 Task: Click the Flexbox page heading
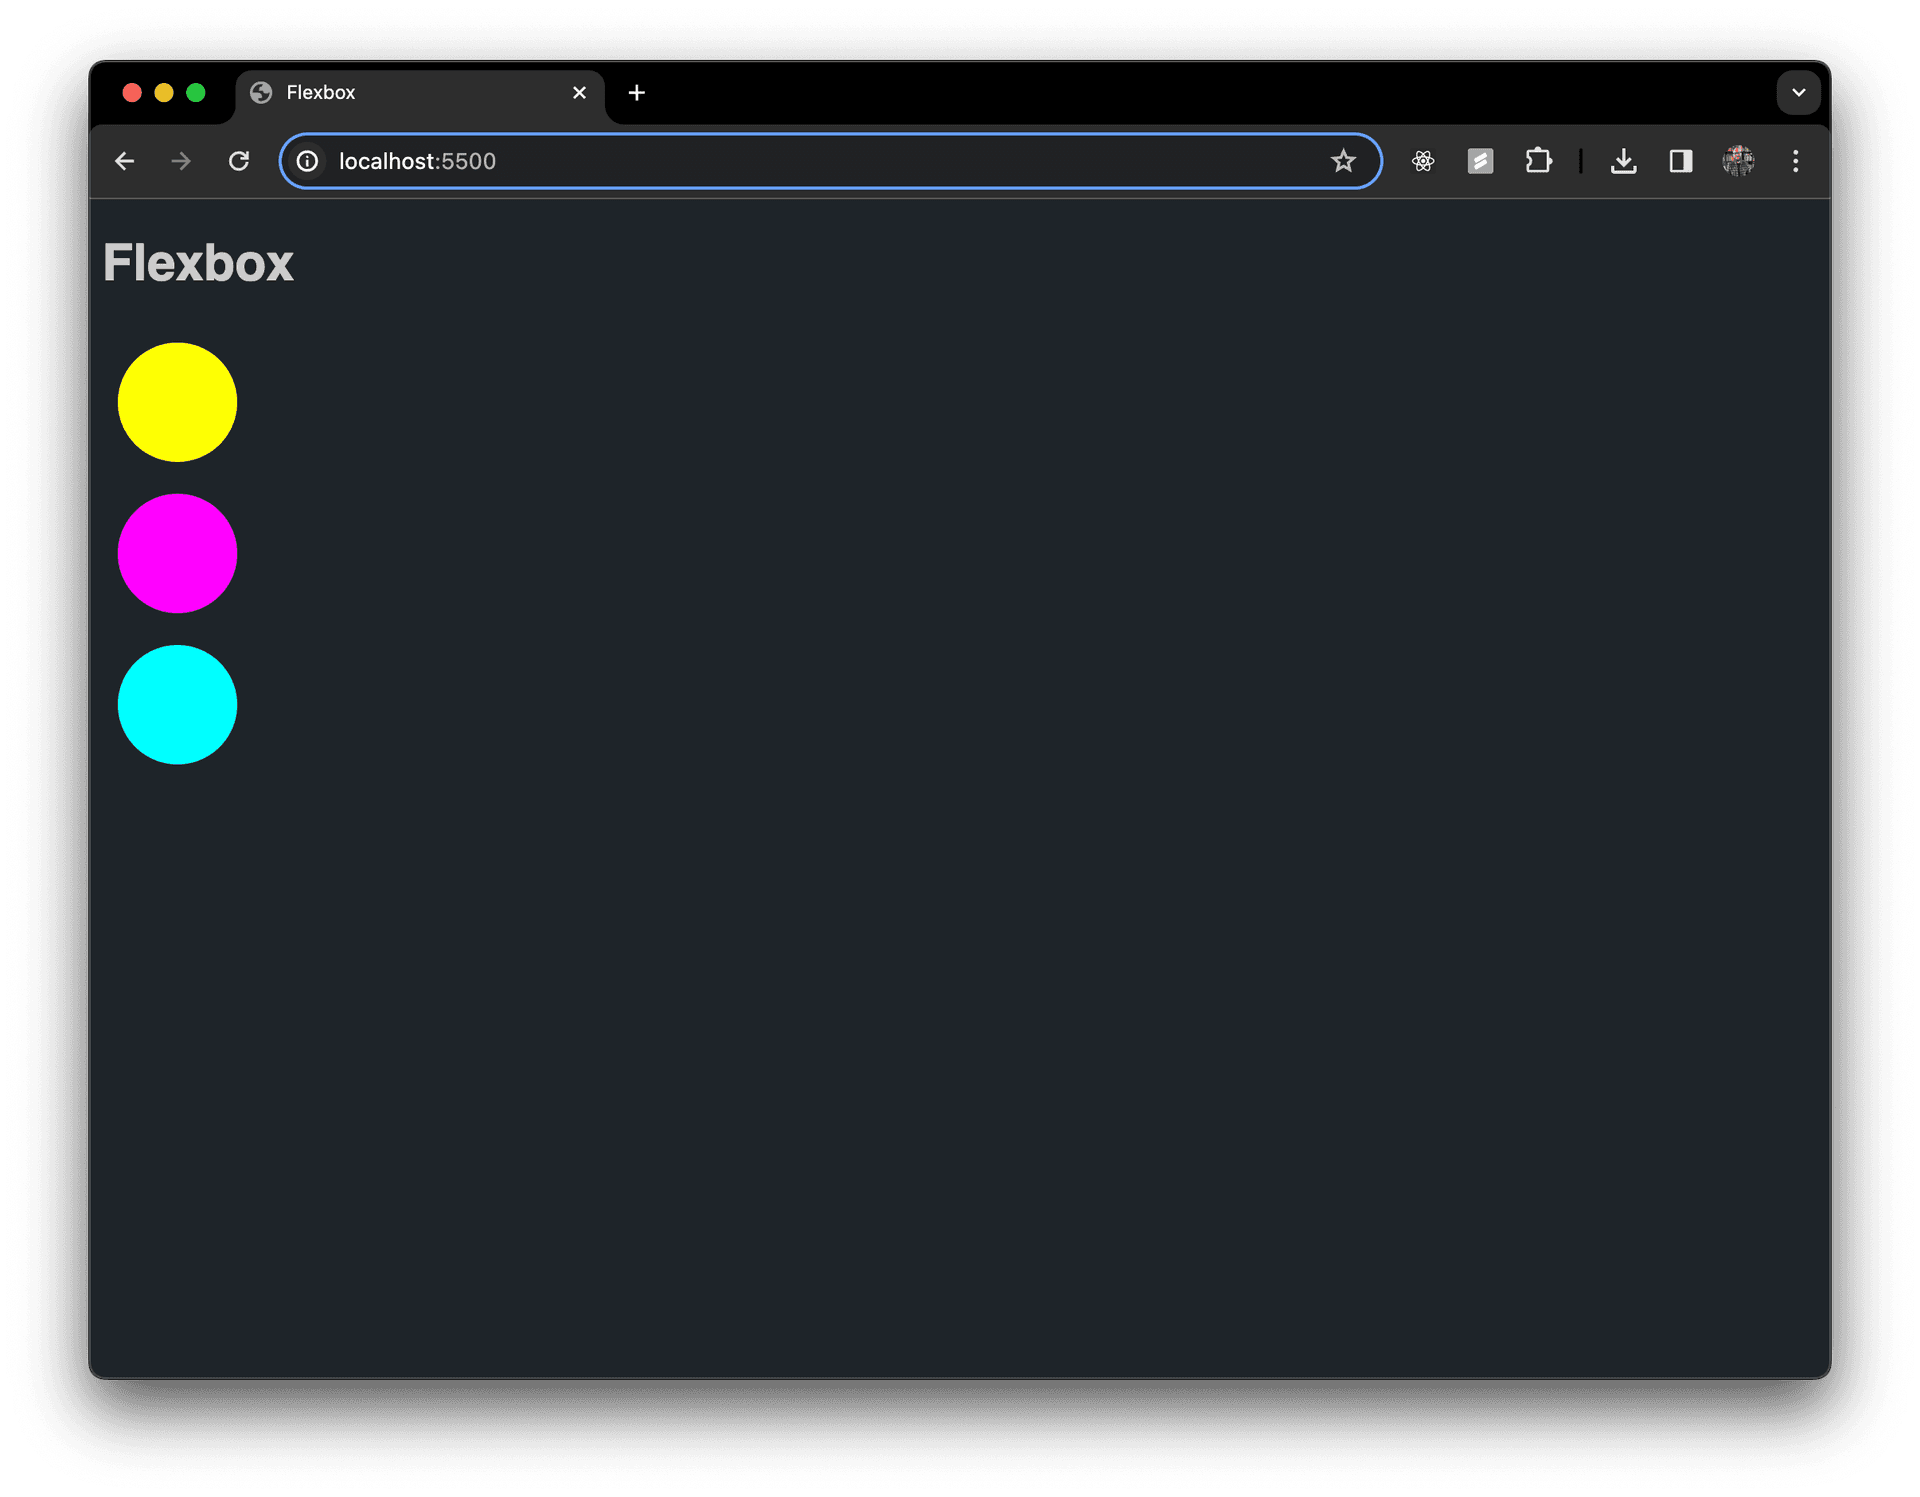198,263
